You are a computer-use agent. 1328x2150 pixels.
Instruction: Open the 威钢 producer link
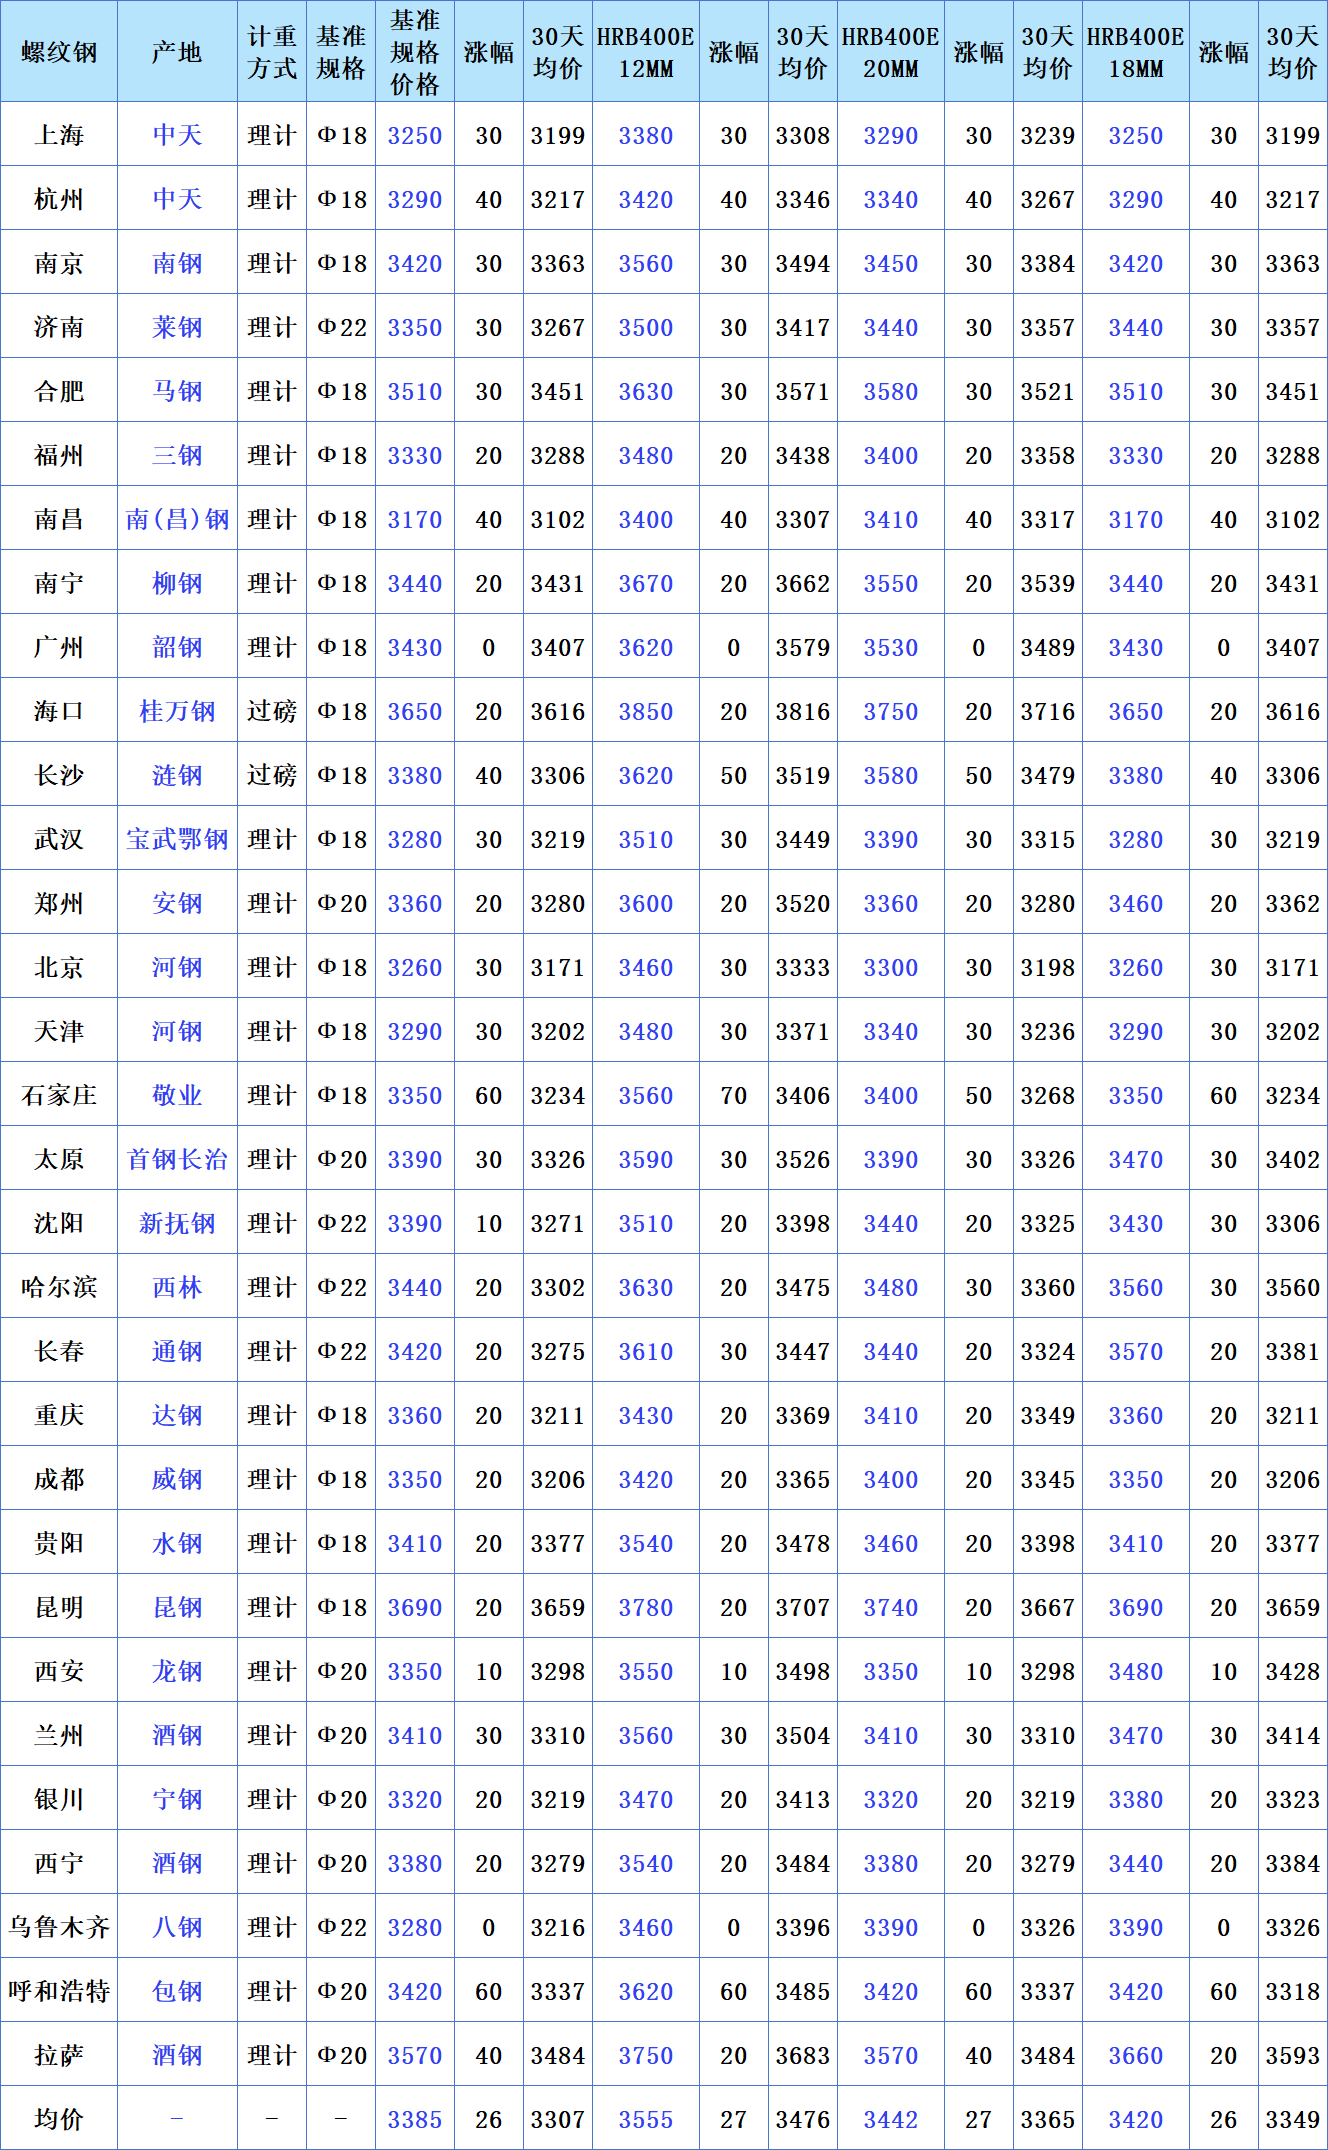(177, 1479)
